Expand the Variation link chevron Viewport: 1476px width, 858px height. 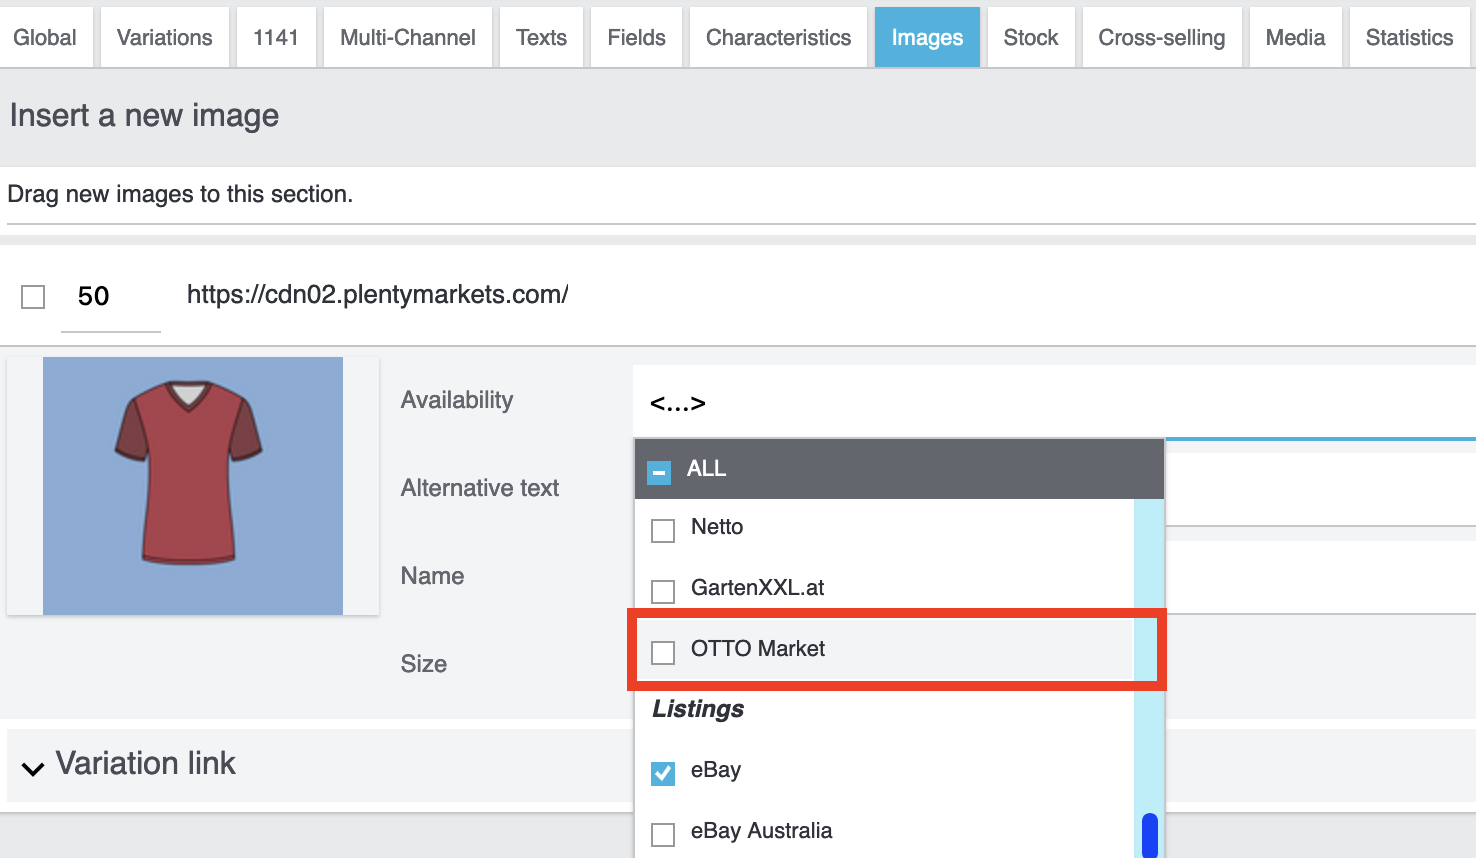tap(33, 768)
